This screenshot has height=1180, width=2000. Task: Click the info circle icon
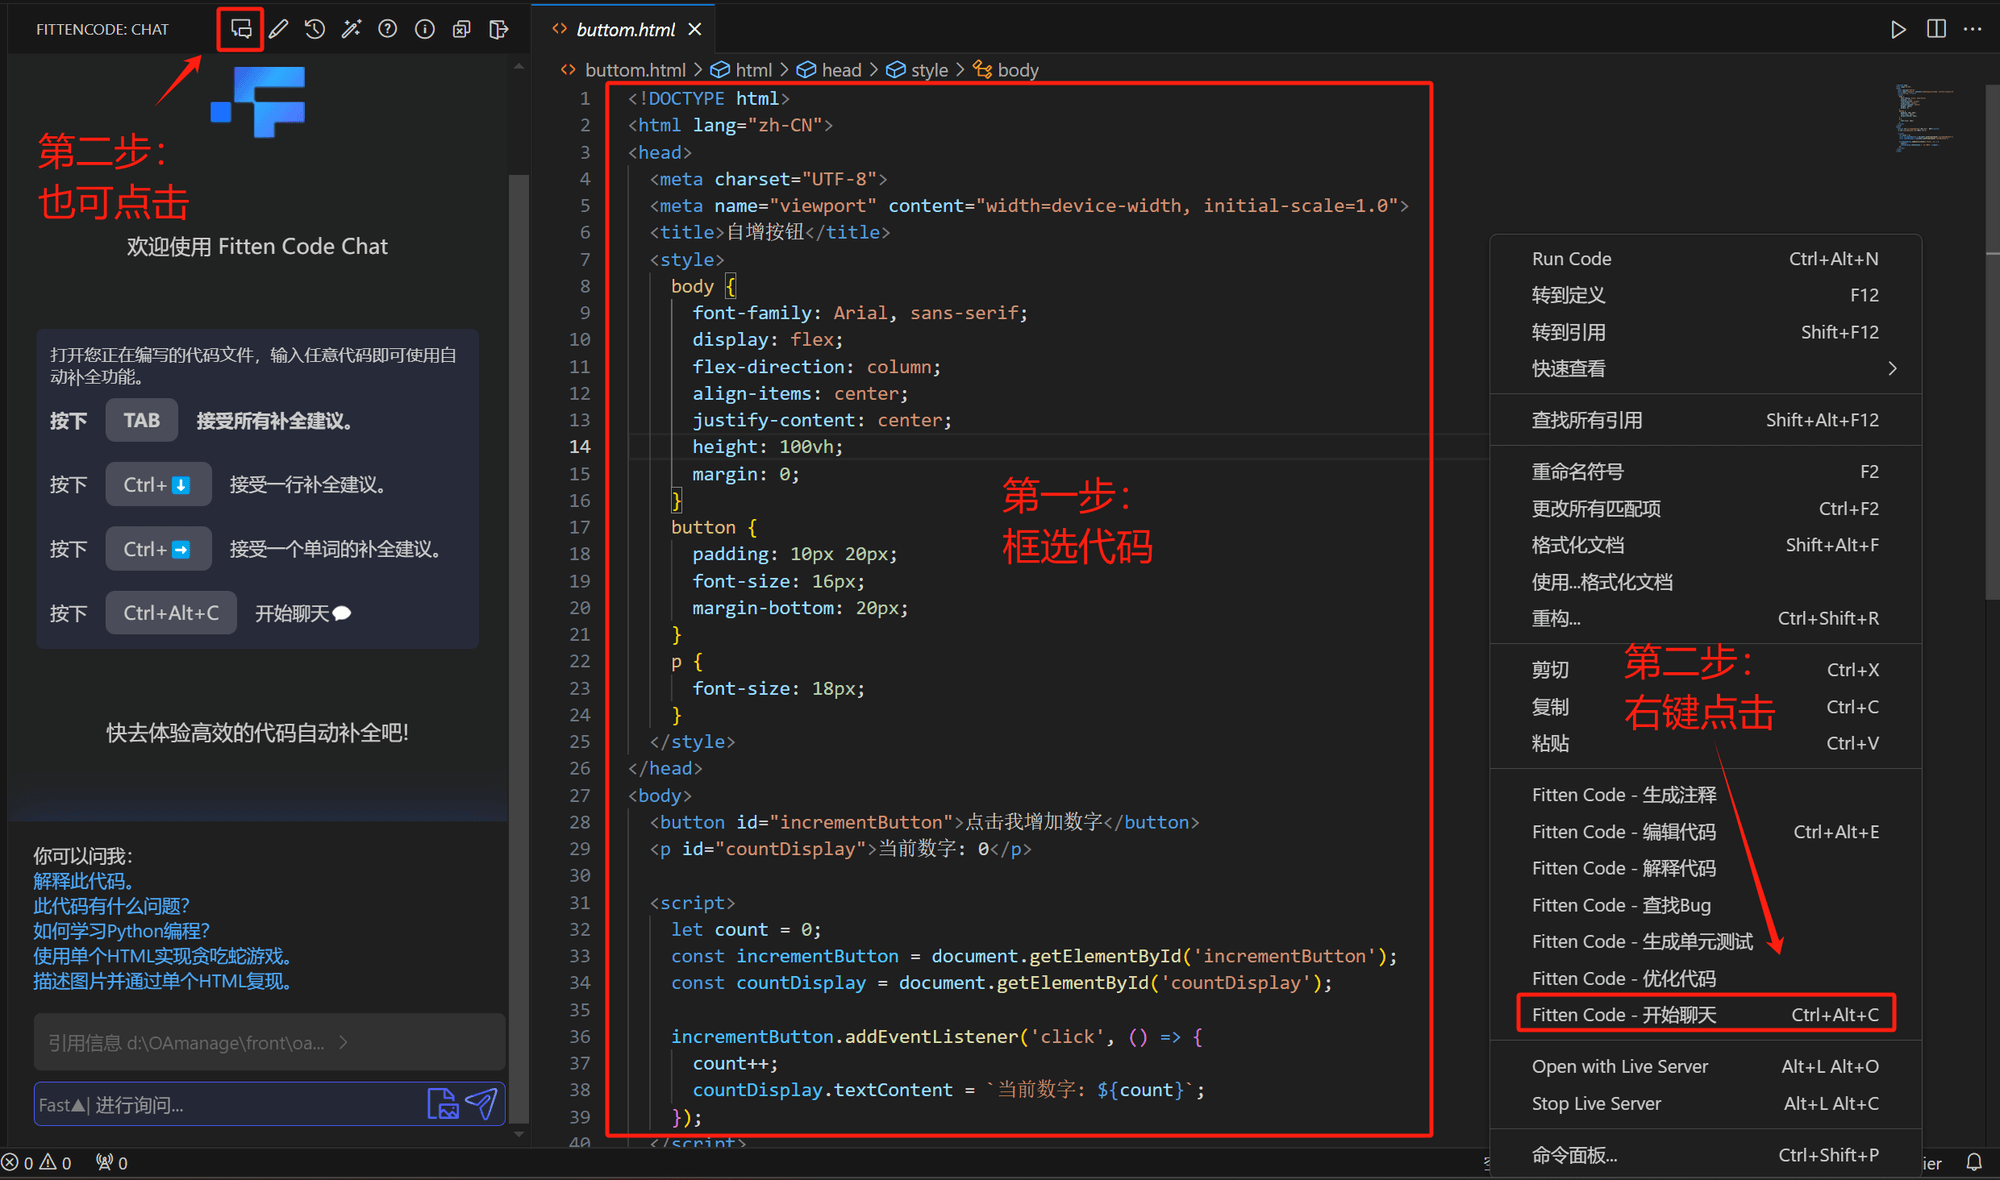tap(425, 29)
